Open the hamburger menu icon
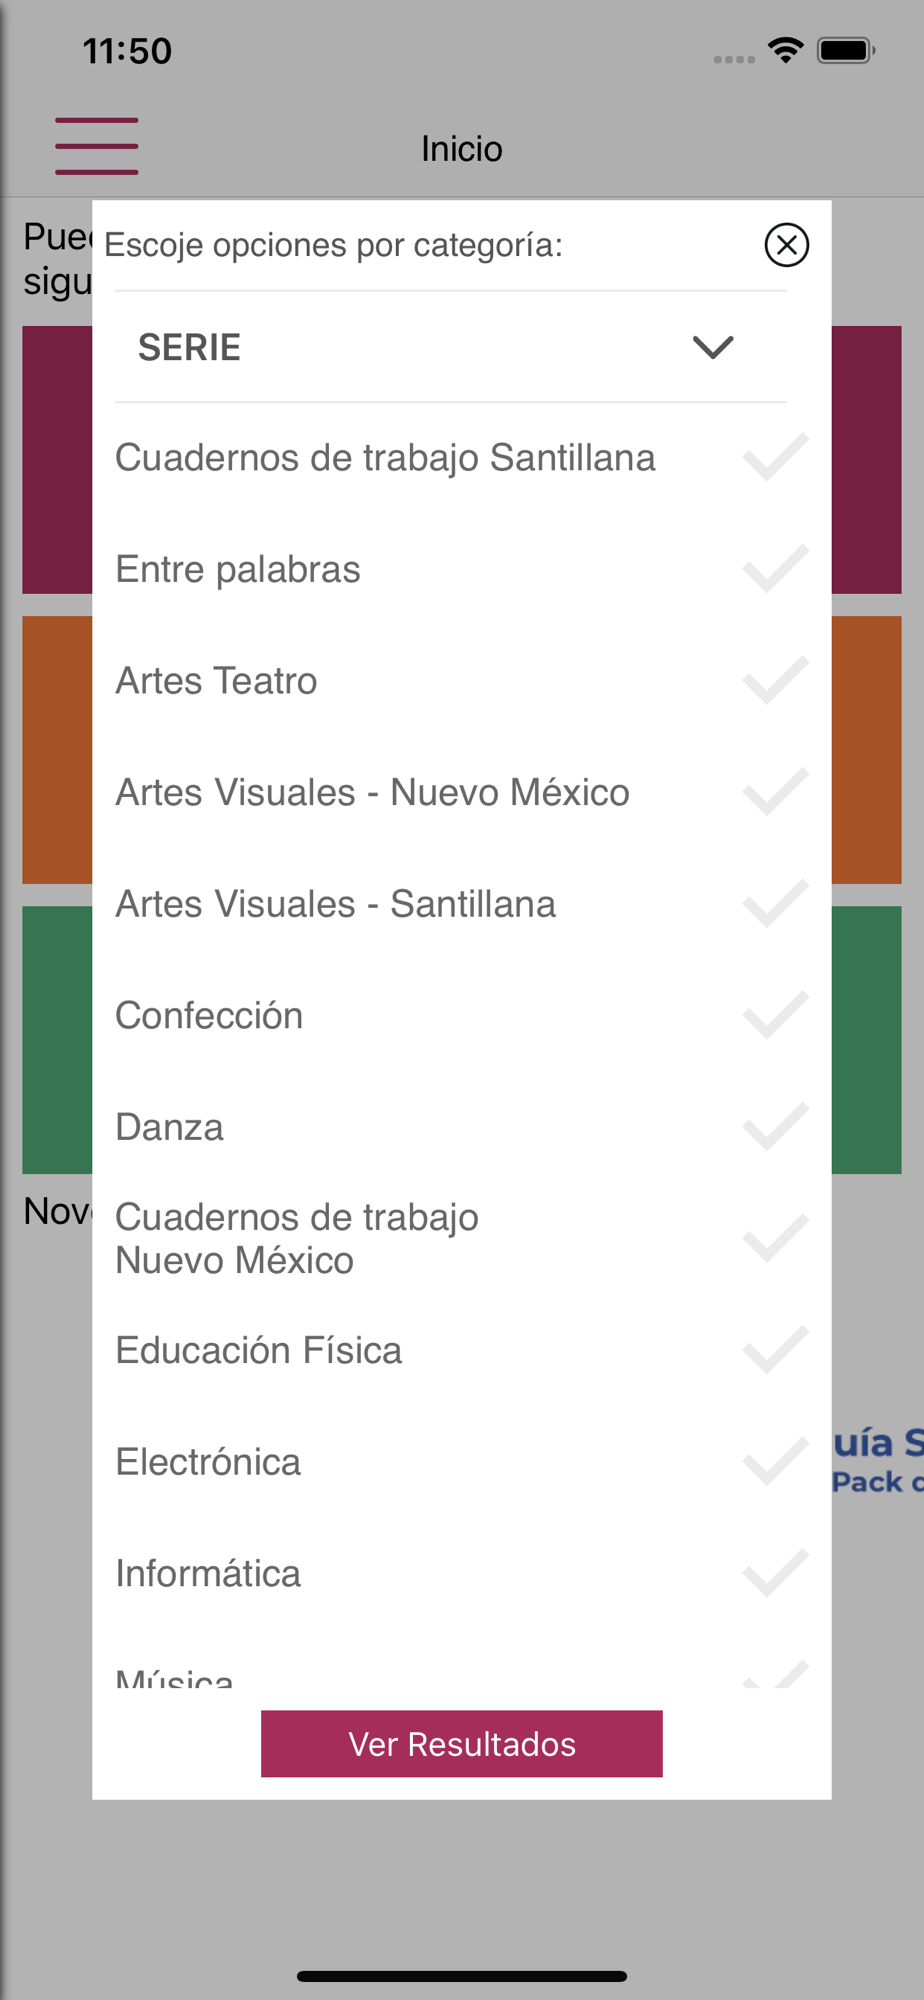The image size is (924, 2000). click(96, 146)
